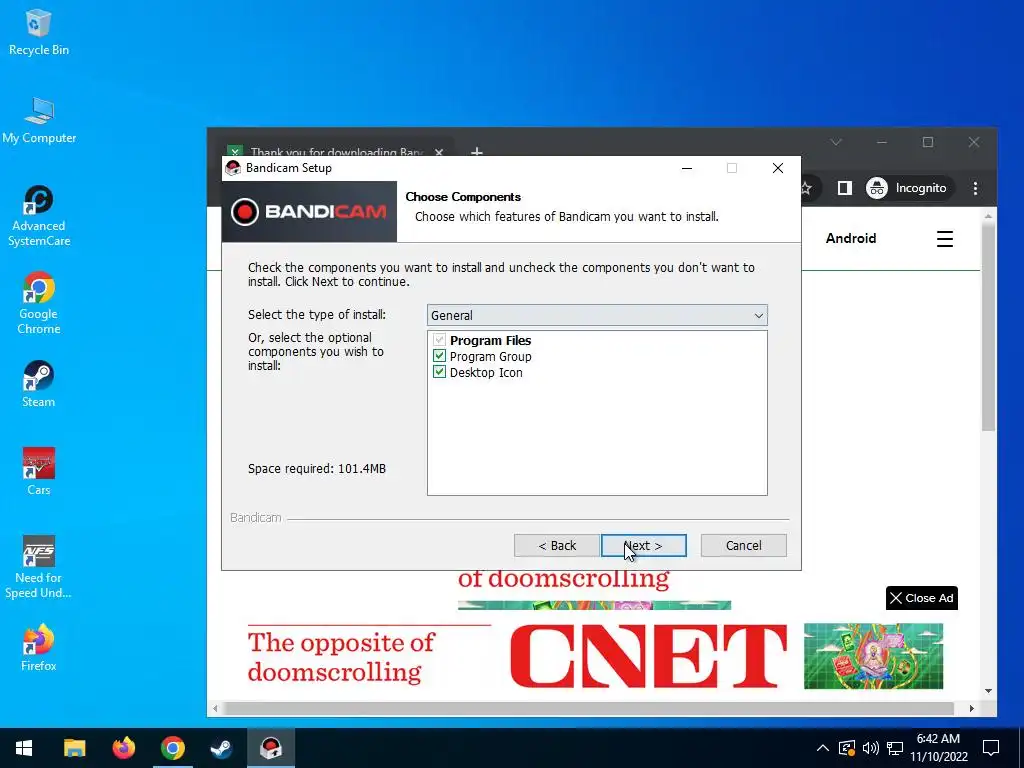Select the 'Thank you for downloading' Chrome tab
This screenshot has width=1024, height=768.
[336, 152]
